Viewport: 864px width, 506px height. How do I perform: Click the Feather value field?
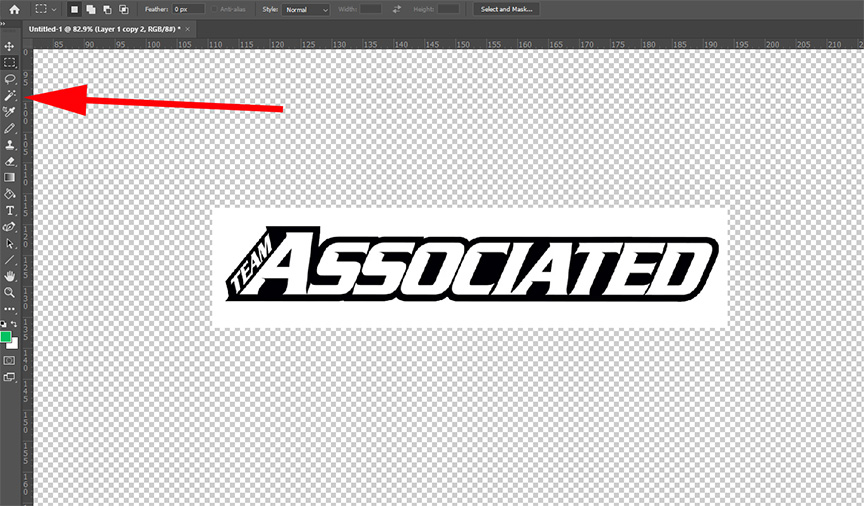click(x=188, y=9)
